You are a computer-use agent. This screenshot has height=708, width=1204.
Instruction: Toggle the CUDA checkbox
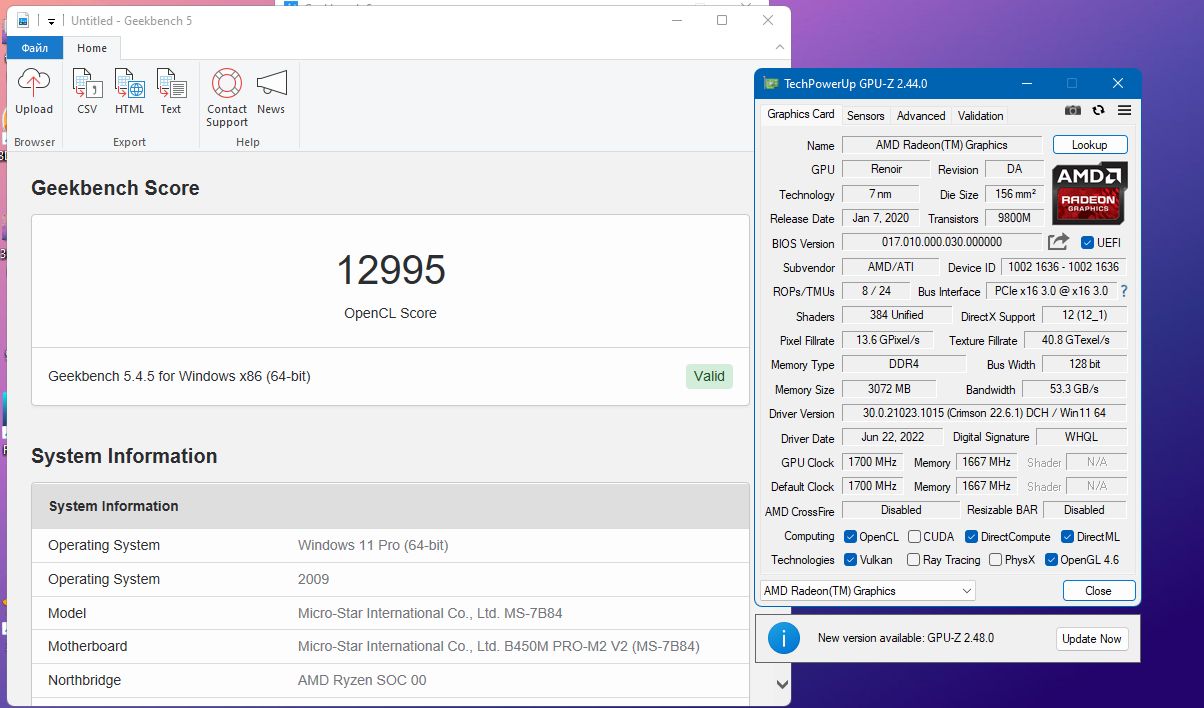(x=914, y=537)
